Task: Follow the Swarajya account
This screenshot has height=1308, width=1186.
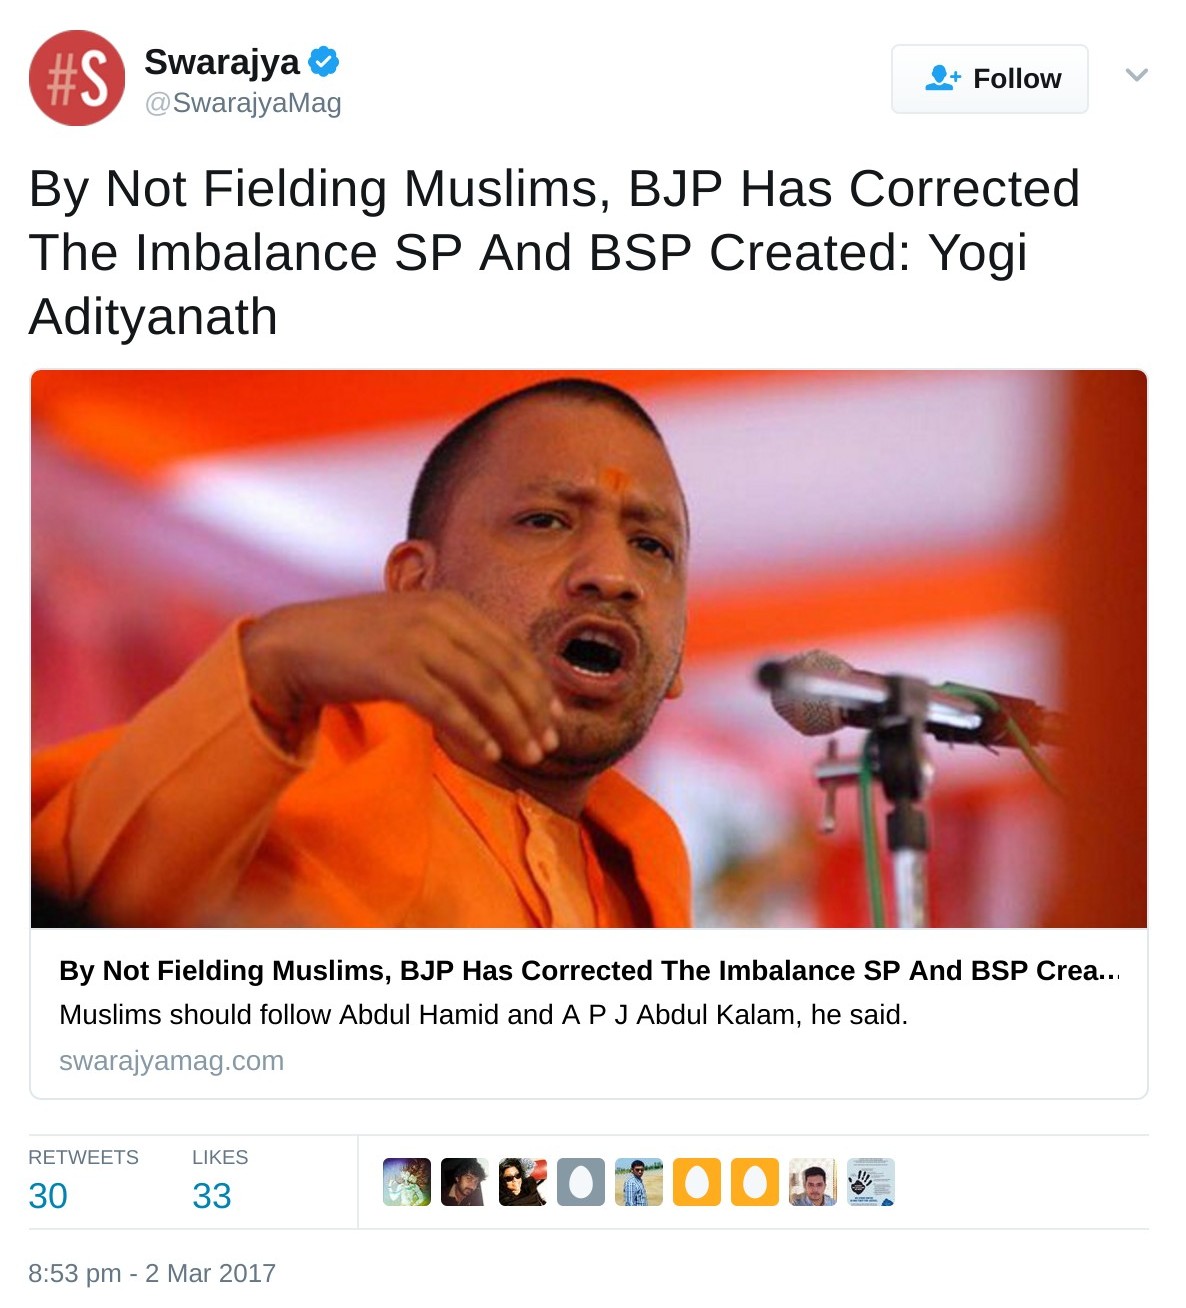Action: (989, 79)
